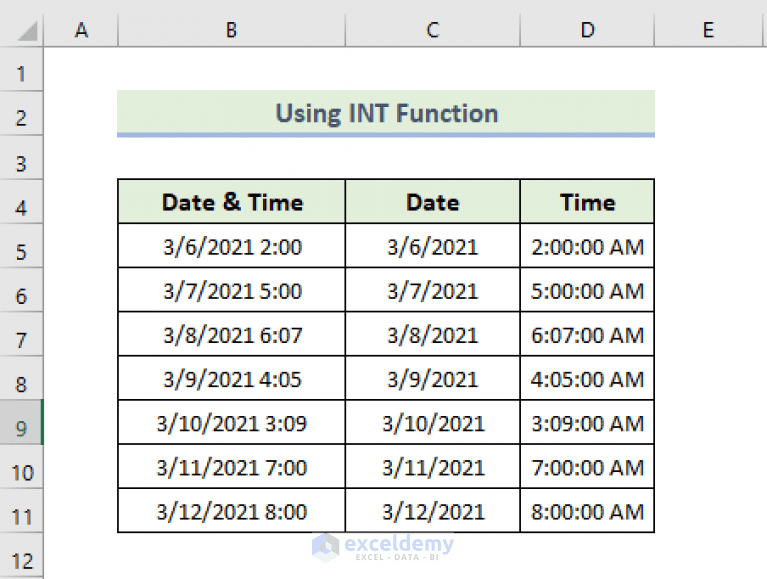Select Date cell '3/6/2021' in column C

[432, 246]
